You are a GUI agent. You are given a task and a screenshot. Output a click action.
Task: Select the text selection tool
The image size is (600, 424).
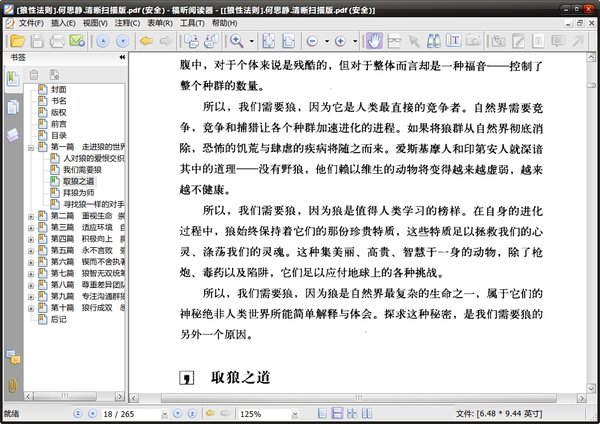[453, 41]
